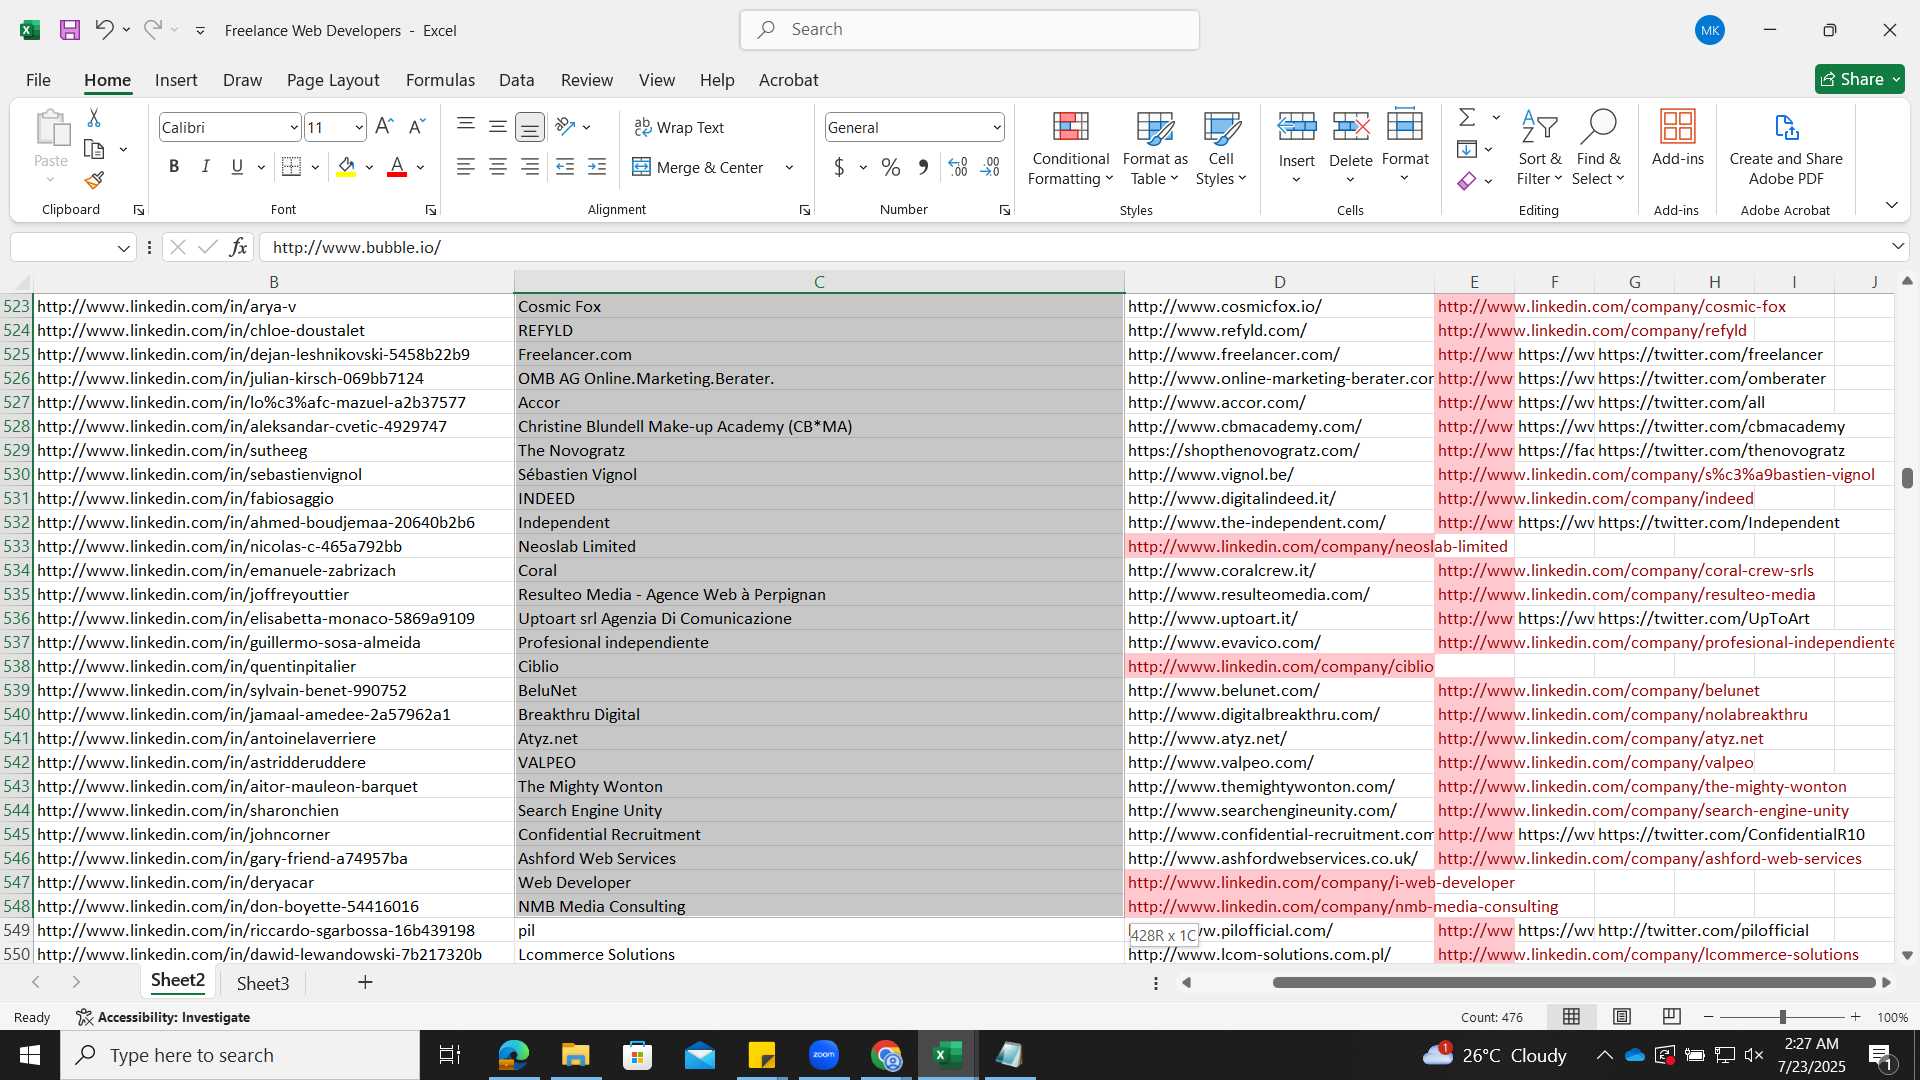Open Sort & Filter dropdown
This screenshot has width=1920, height=1080.
coord(1539,148)
